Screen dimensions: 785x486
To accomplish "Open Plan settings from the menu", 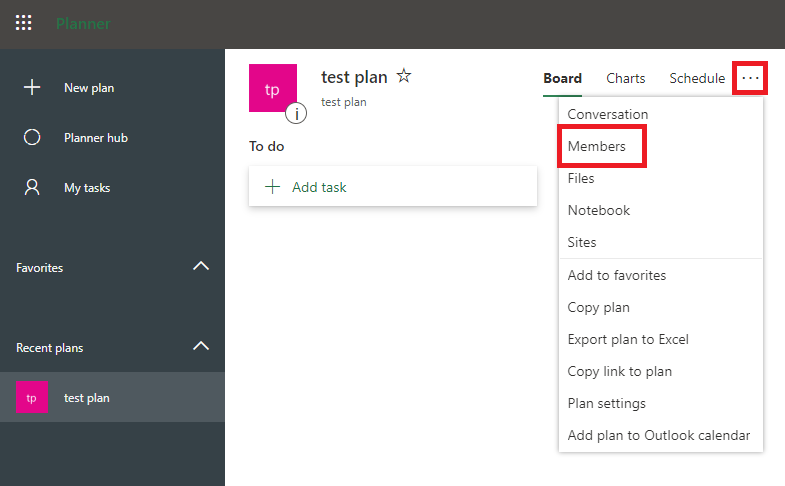I will click(661, 403).
